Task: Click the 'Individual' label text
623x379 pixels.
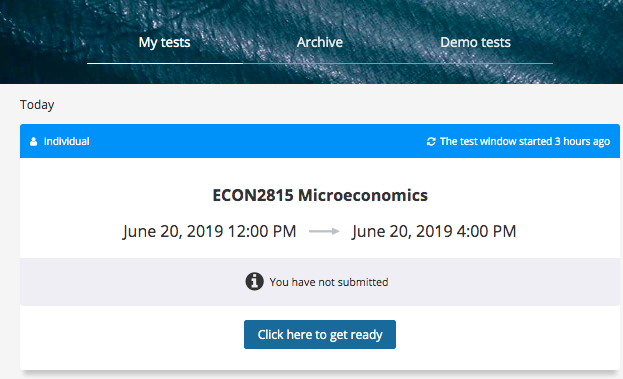Action: [66, 141]
